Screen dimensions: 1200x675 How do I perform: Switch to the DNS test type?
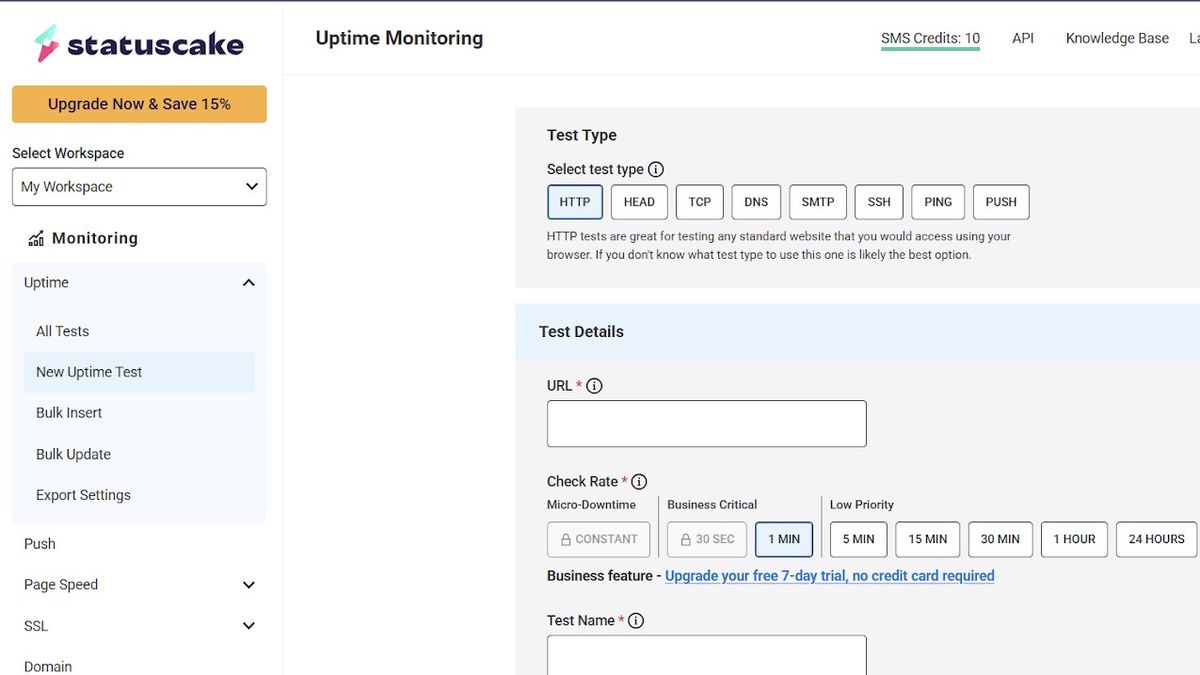[755, 201]
